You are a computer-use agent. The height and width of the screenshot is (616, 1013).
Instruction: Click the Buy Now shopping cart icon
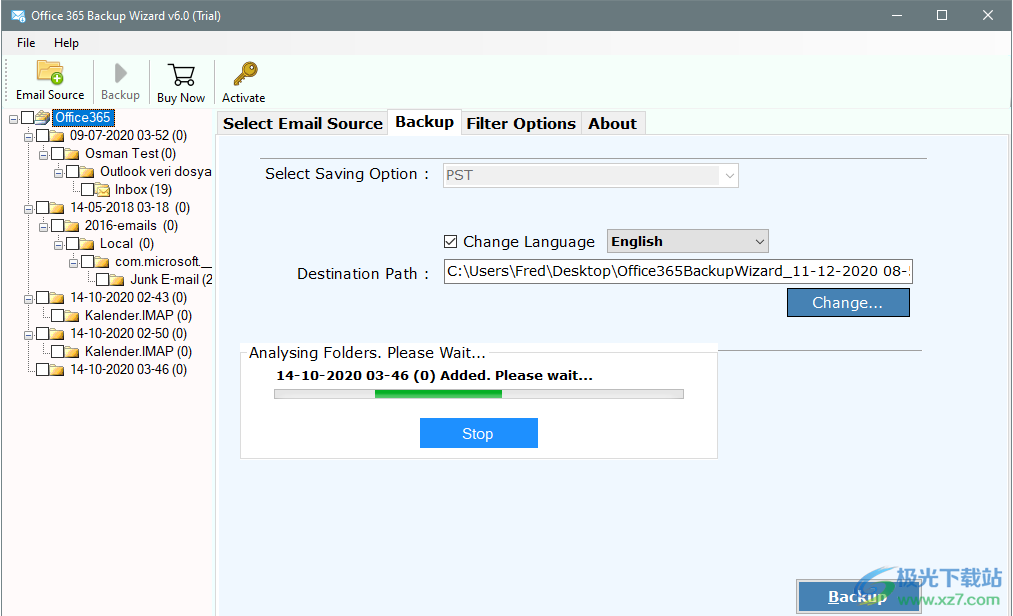pos(180,75)
